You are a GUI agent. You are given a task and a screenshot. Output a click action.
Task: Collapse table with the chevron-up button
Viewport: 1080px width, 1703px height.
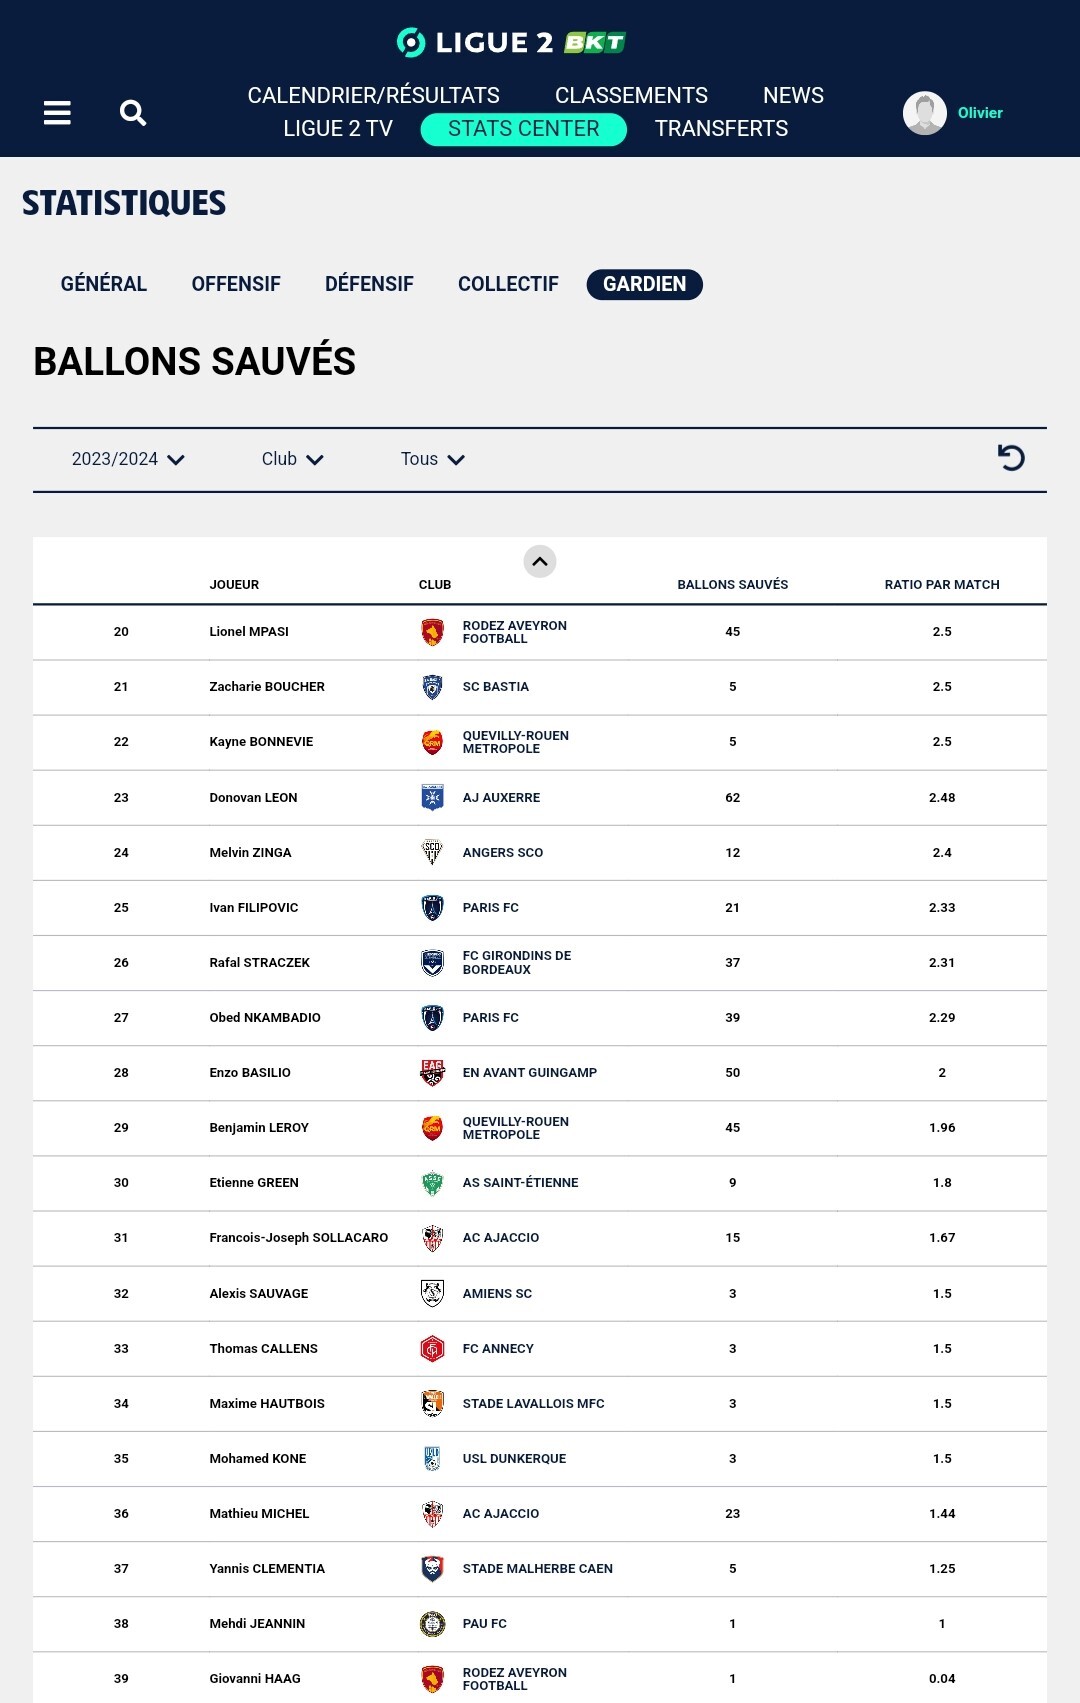pos(540,562)
